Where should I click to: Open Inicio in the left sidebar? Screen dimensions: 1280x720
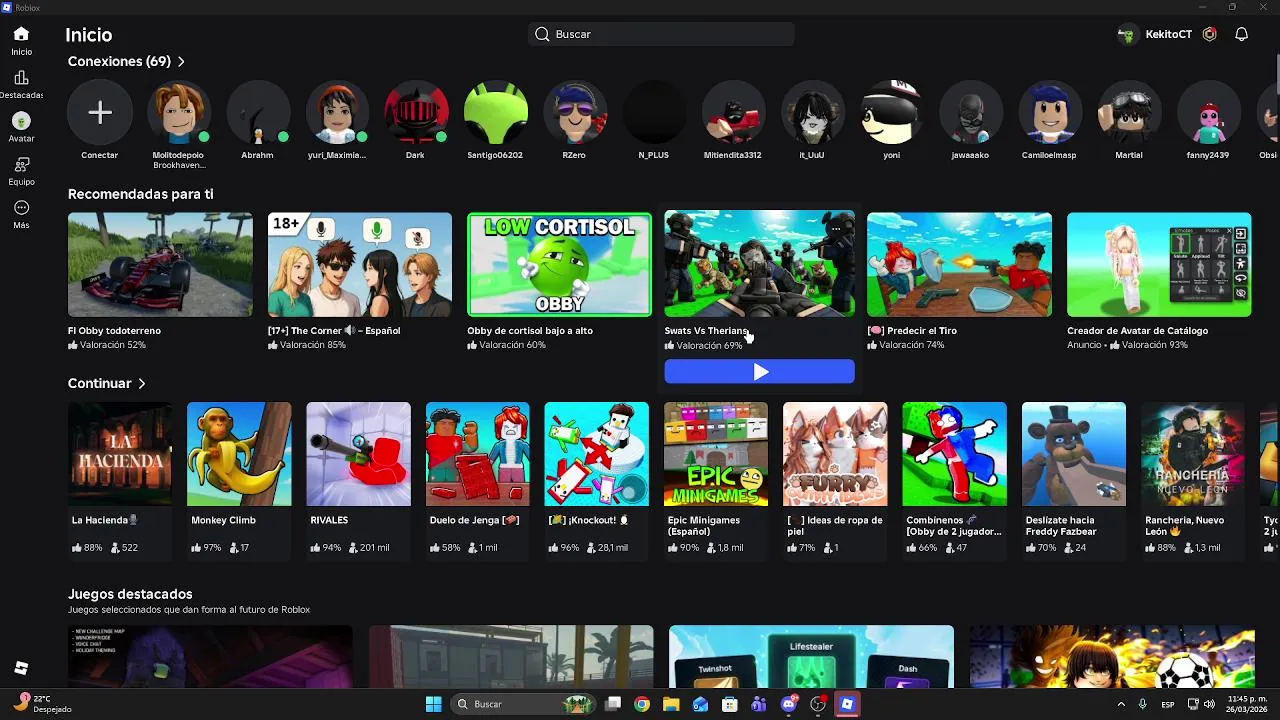[21, 40]
